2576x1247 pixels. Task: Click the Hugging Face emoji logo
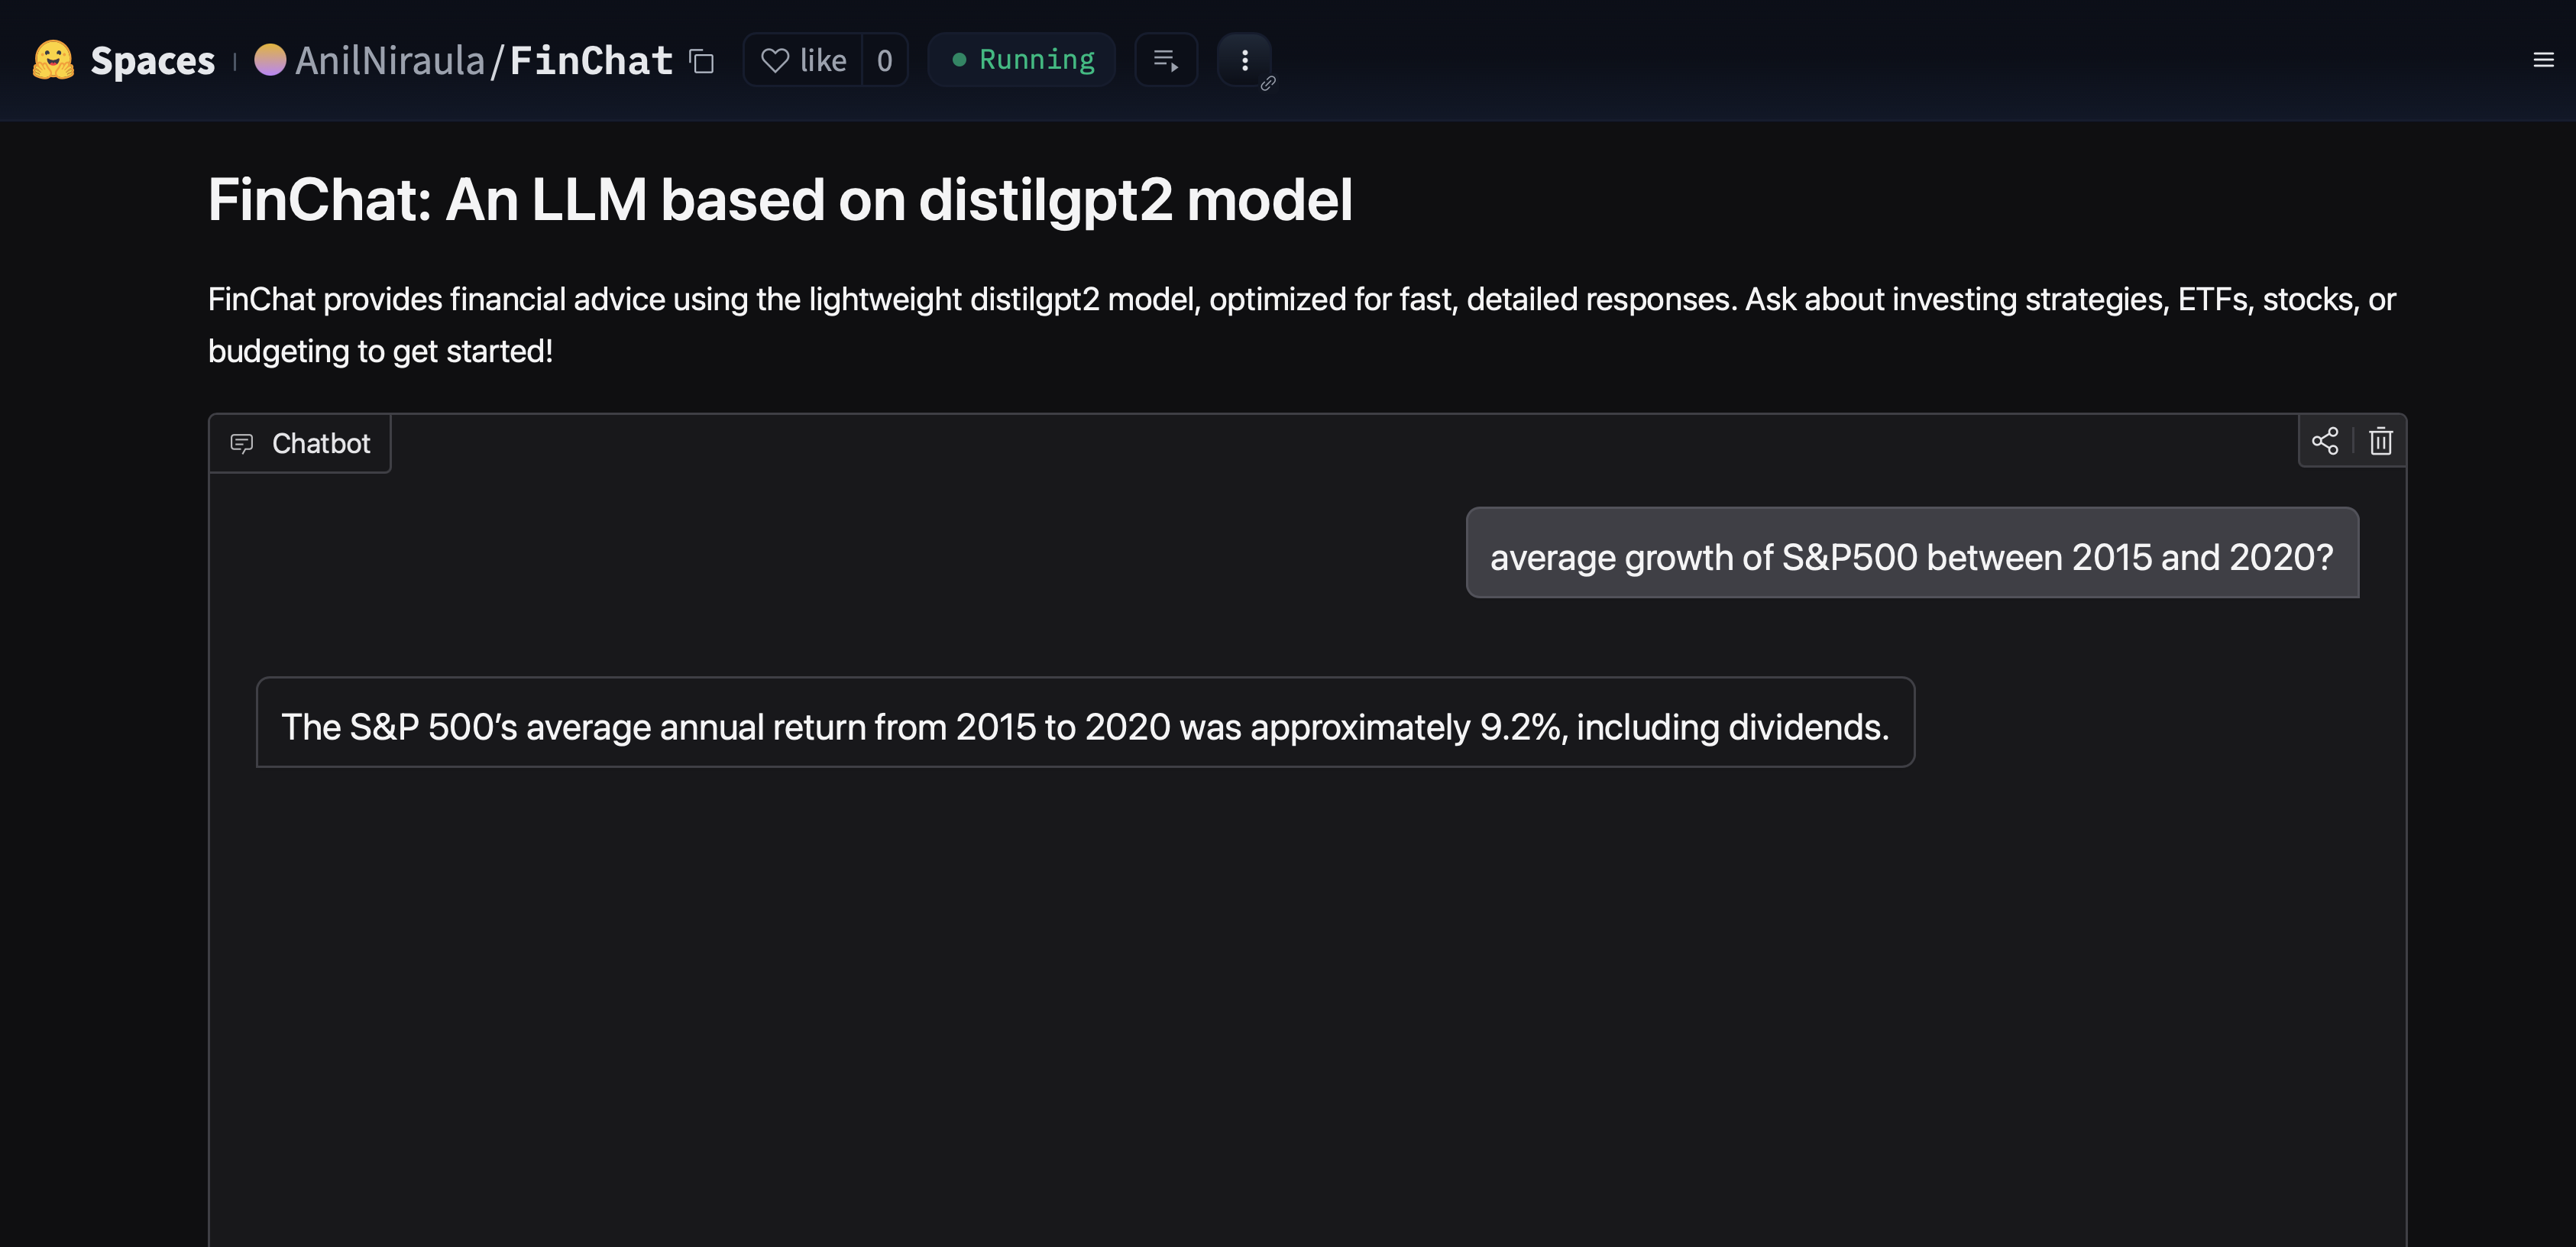pyautogui.click(x=53, y=60)
